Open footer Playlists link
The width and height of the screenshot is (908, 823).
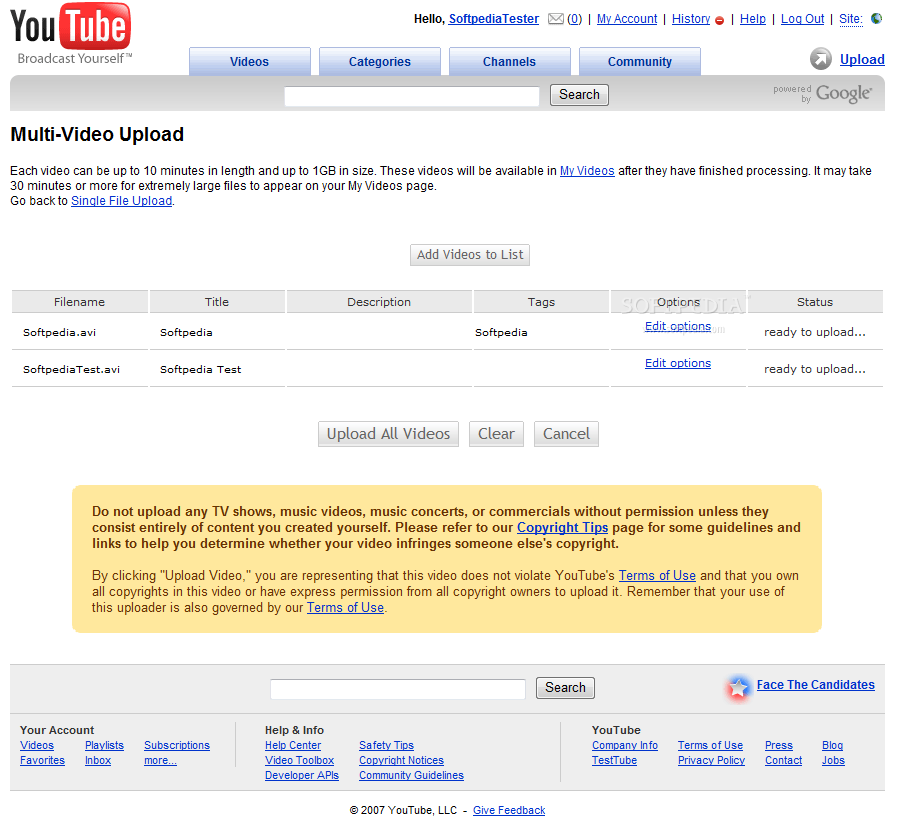[104, 745]
